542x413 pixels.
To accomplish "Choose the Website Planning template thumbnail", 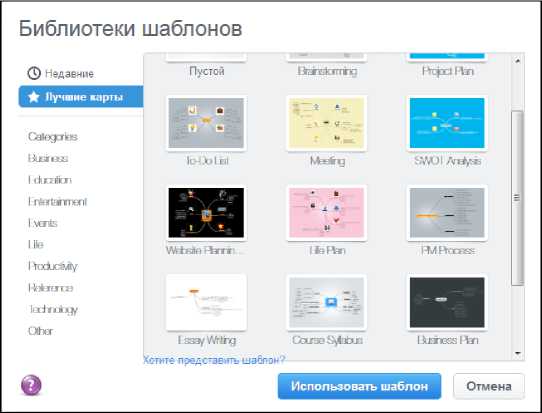I will point(206,213).
